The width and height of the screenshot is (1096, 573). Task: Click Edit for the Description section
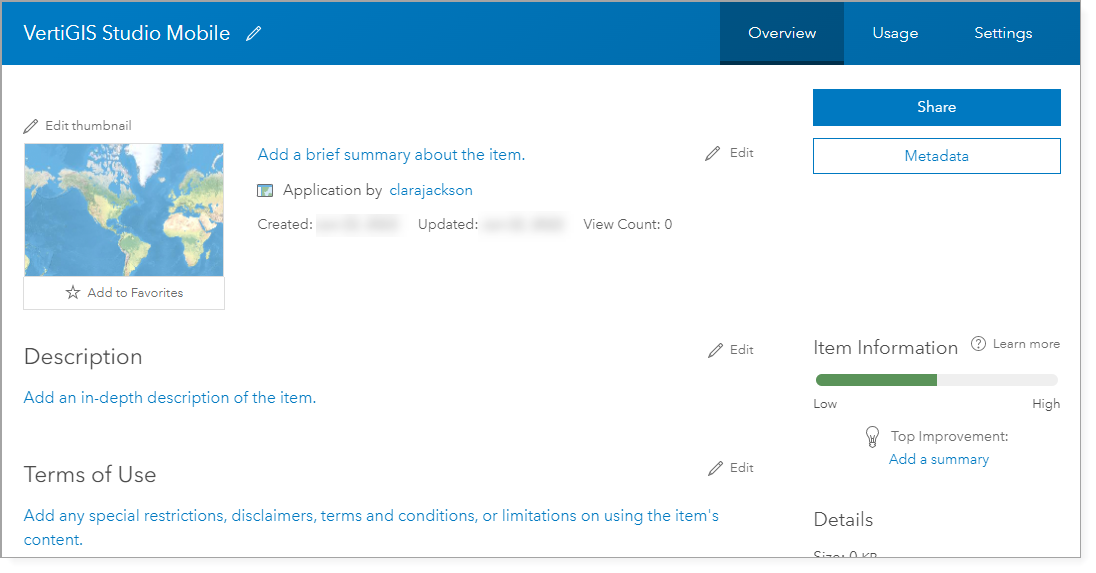coord(742,349)
